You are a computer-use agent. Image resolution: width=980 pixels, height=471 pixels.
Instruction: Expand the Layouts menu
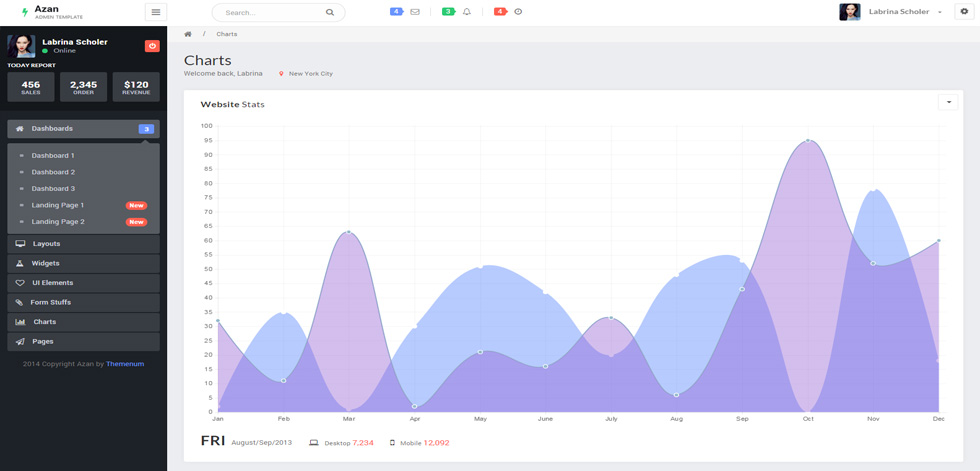(83, 244)
